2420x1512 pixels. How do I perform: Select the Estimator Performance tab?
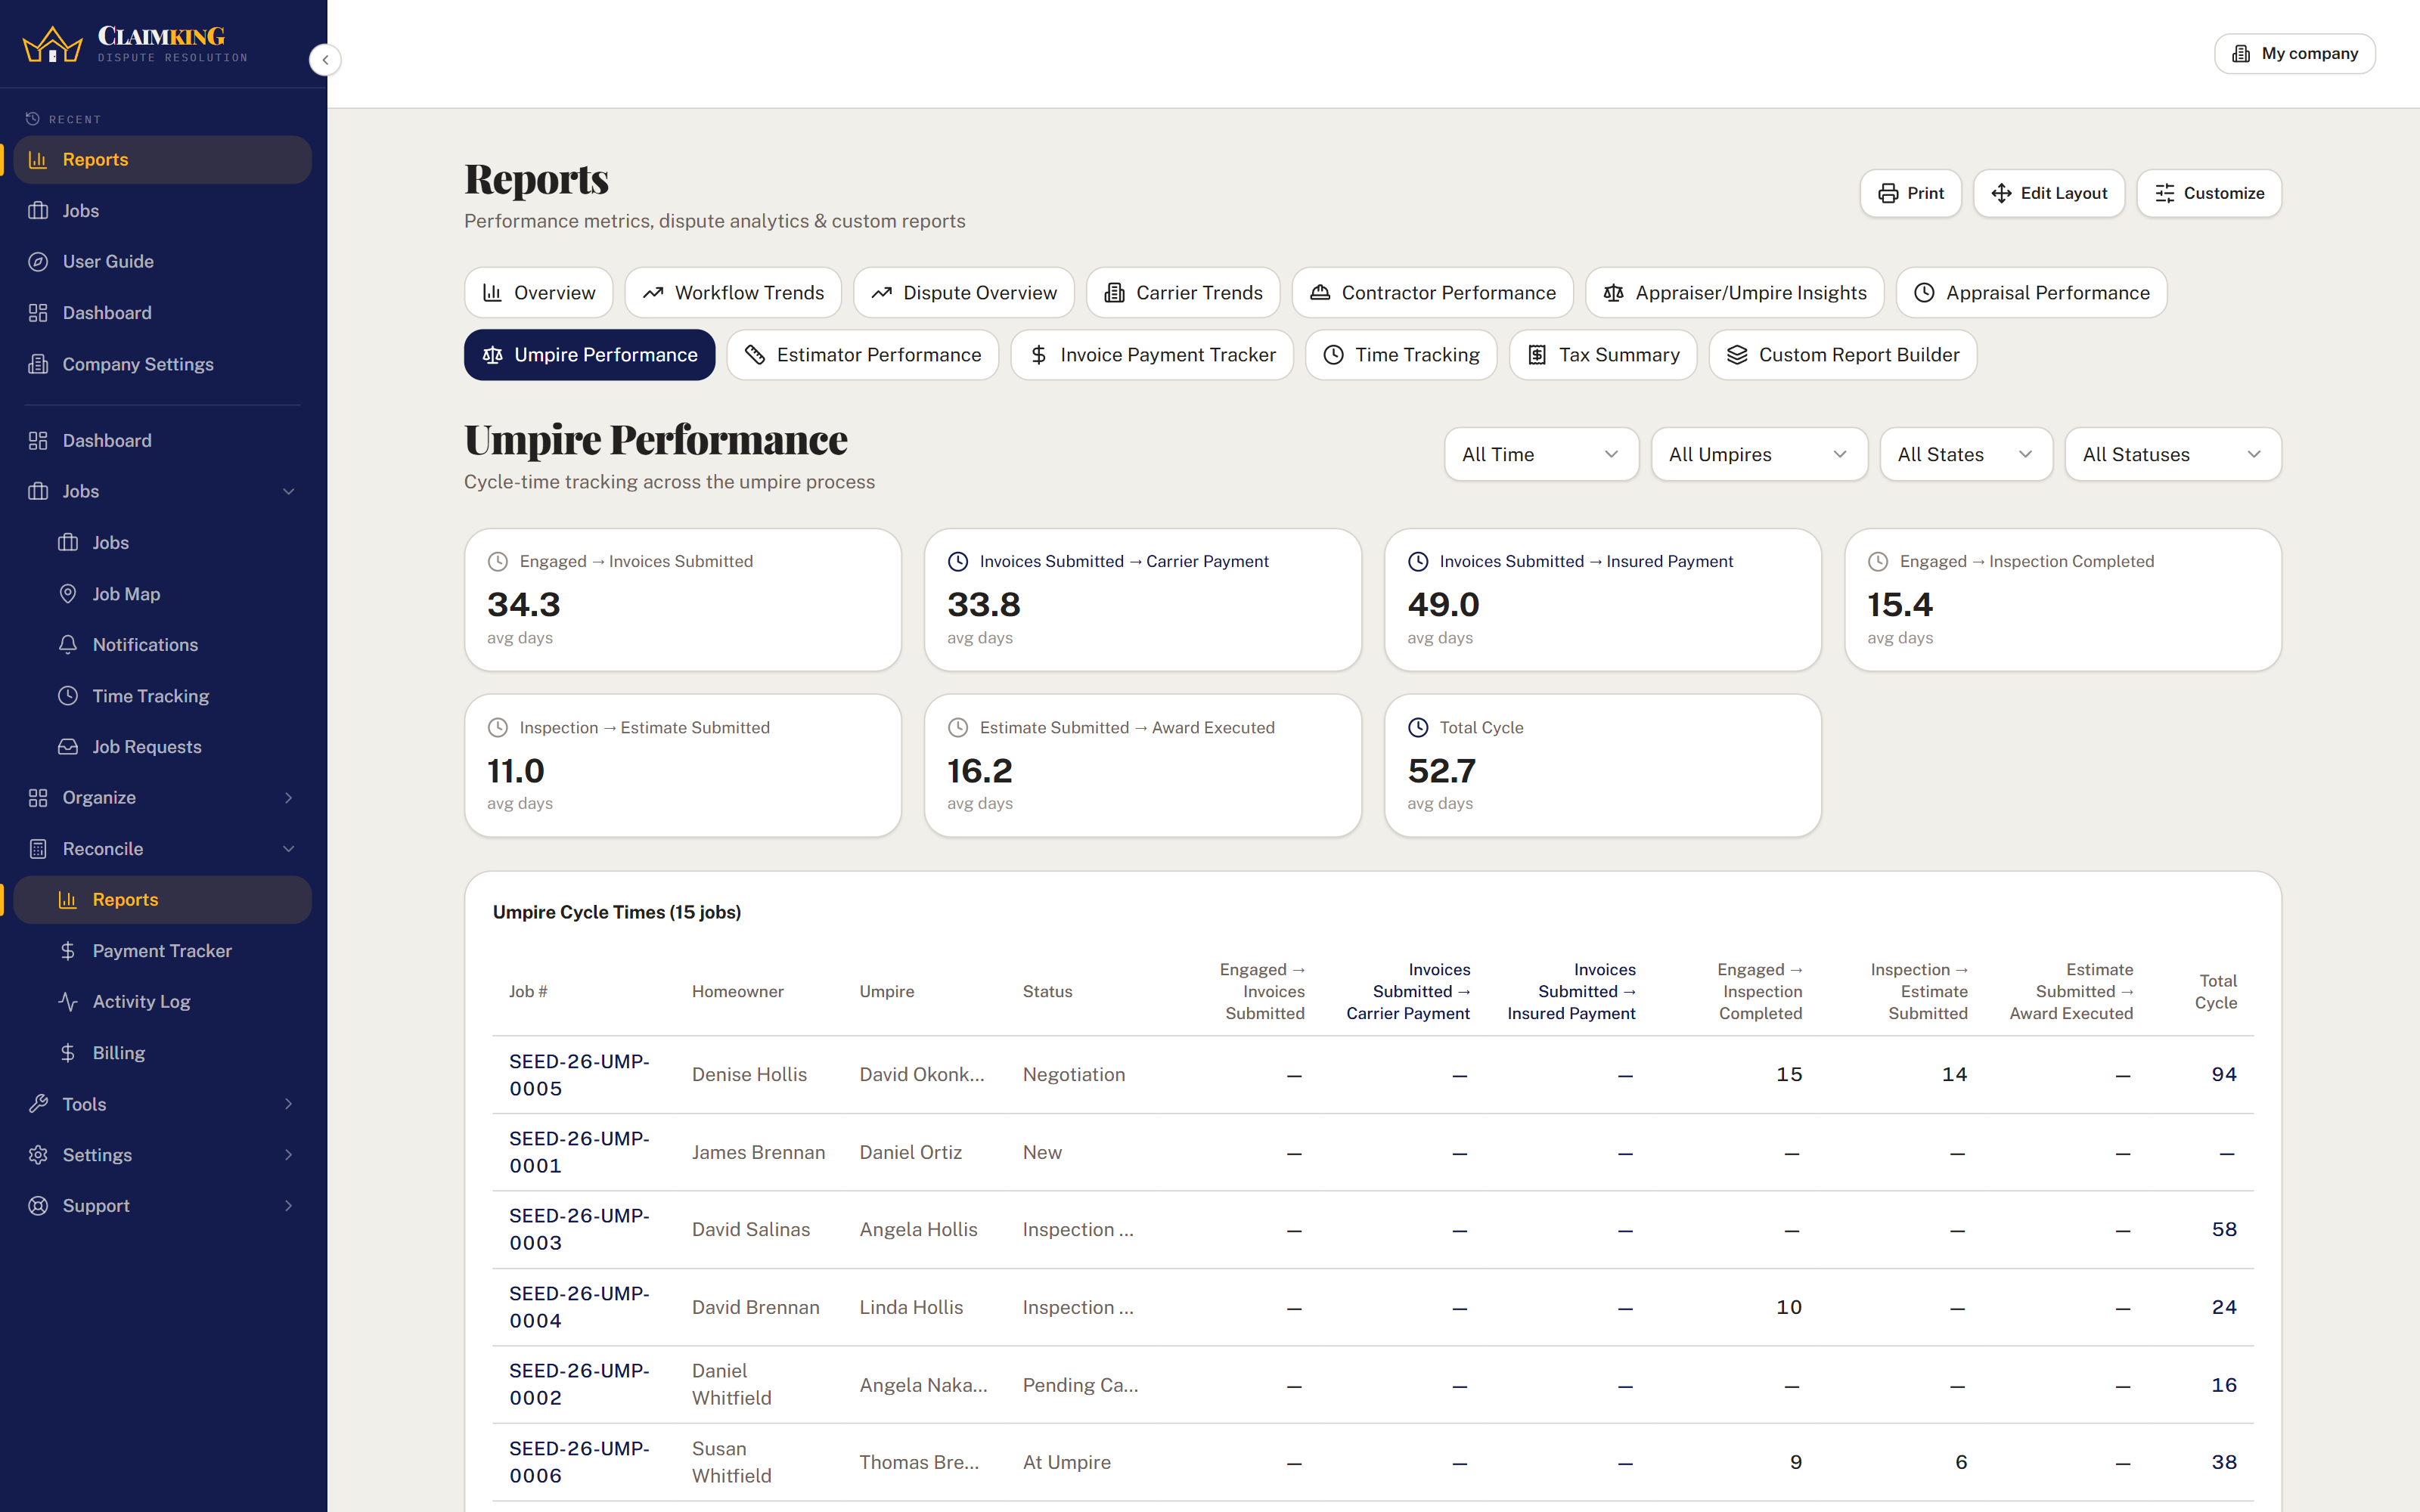(x=863, y=355)
